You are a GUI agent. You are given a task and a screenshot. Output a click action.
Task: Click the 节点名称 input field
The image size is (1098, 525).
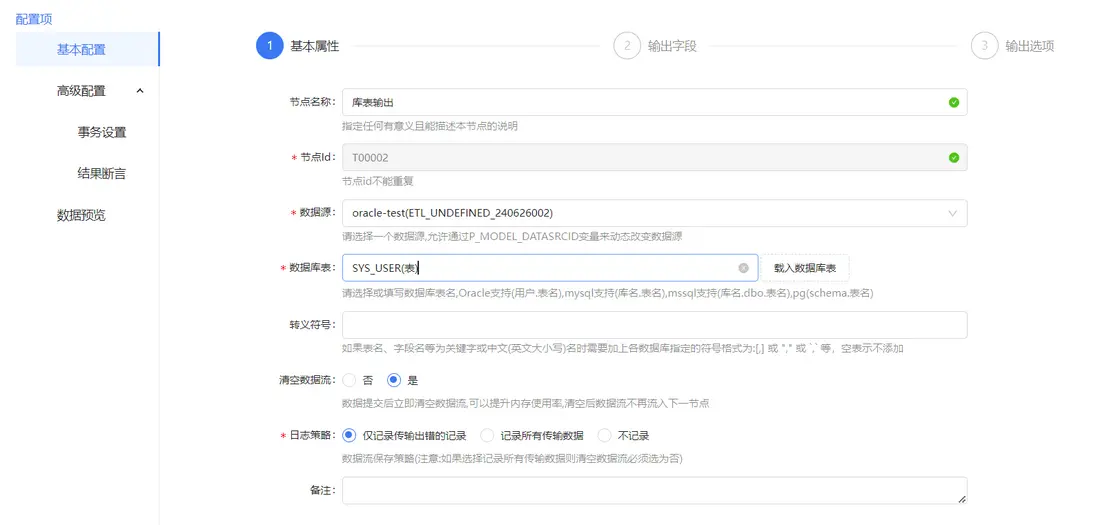655,102
